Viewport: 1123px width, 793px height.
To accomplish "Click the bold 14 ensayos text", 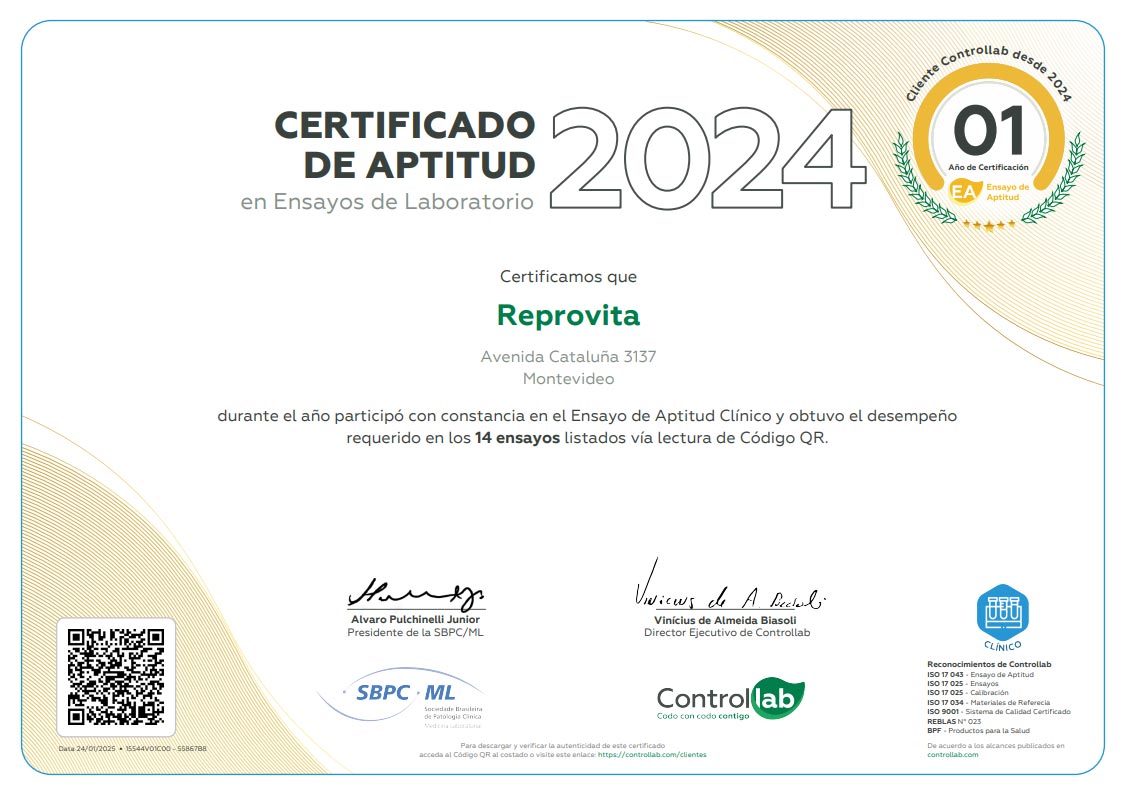I will (517, 438).
